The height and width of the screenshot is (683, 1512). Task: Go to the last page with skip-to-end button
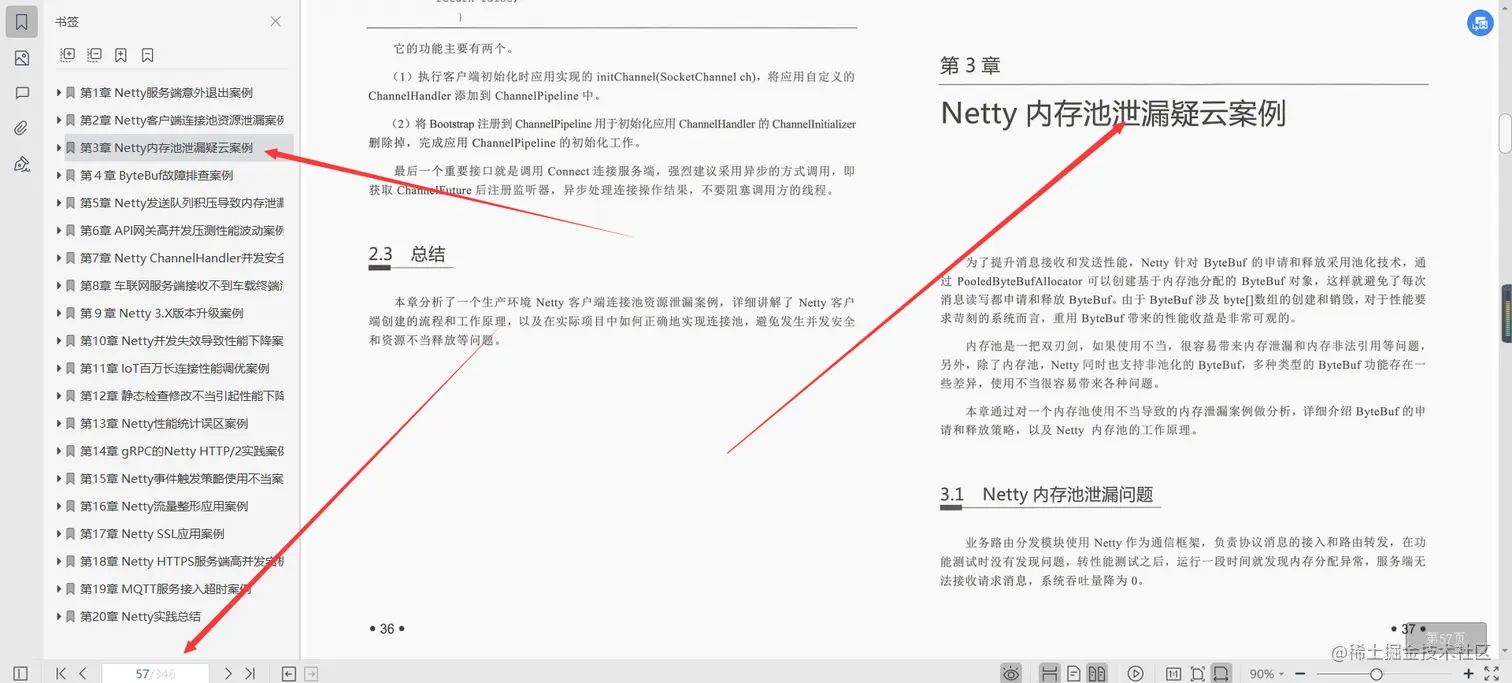click(251, 672)
